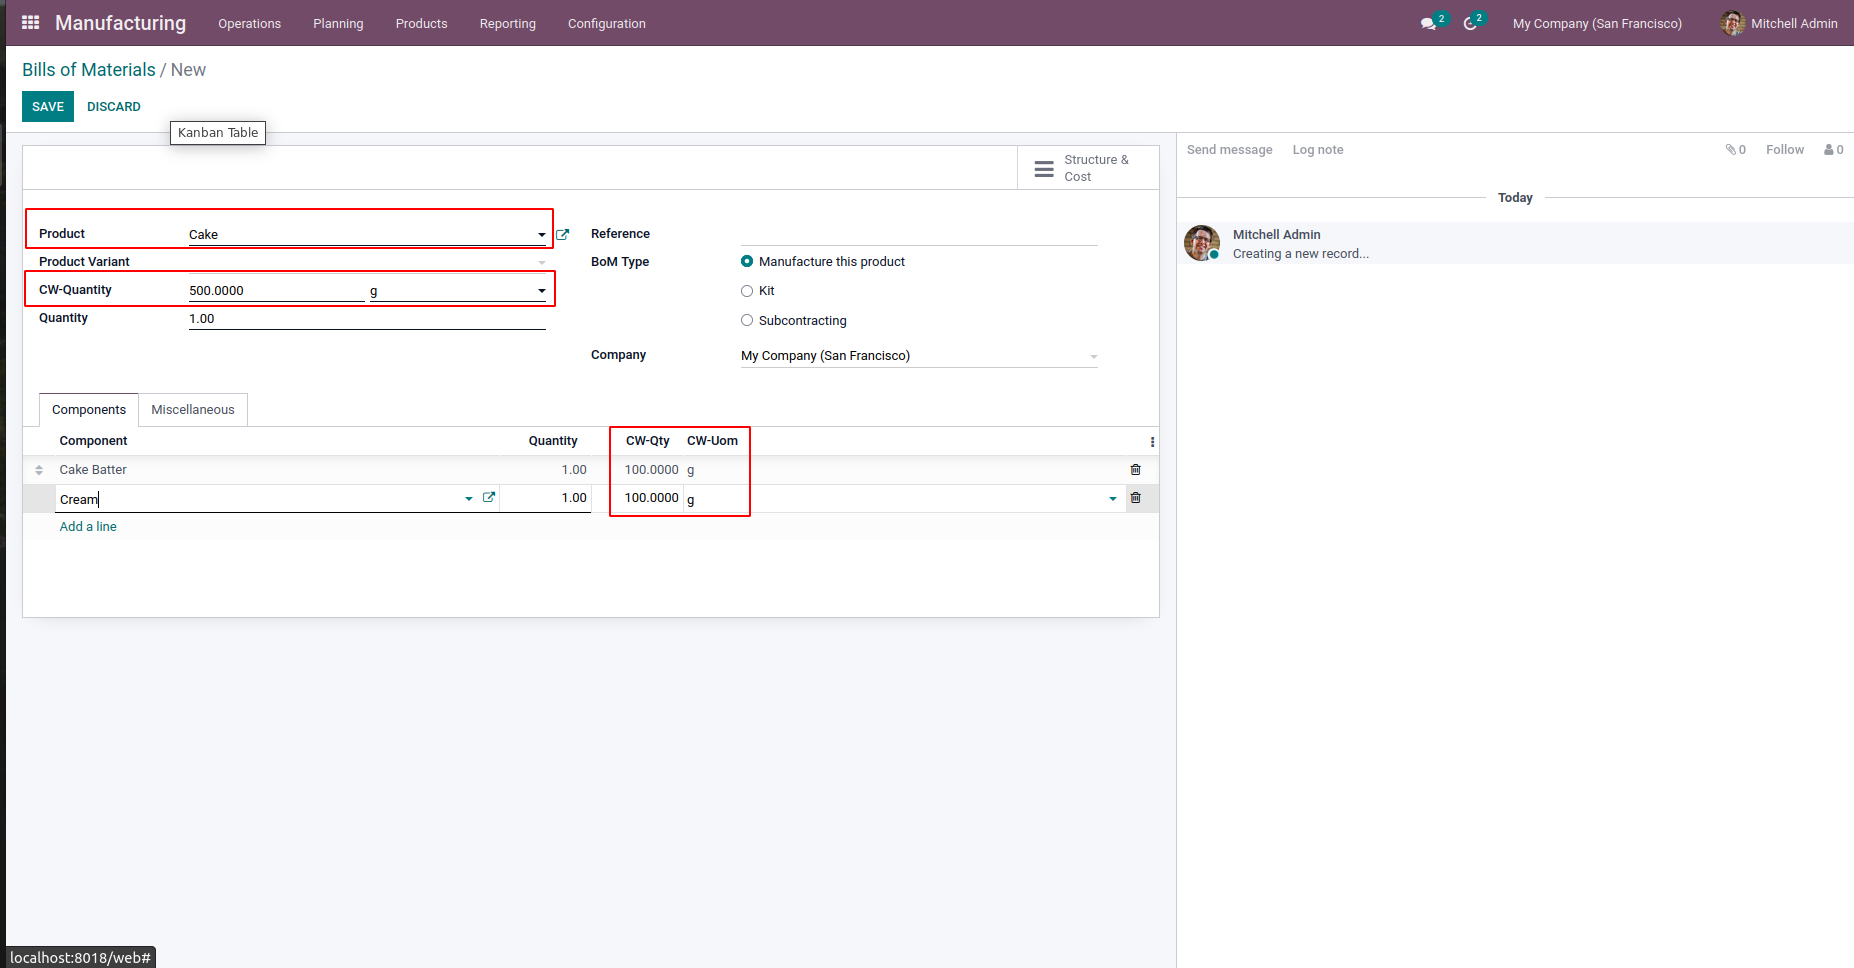1854x968 pixels.
Task: Open external link for Cream component
Action: [489, 497]
